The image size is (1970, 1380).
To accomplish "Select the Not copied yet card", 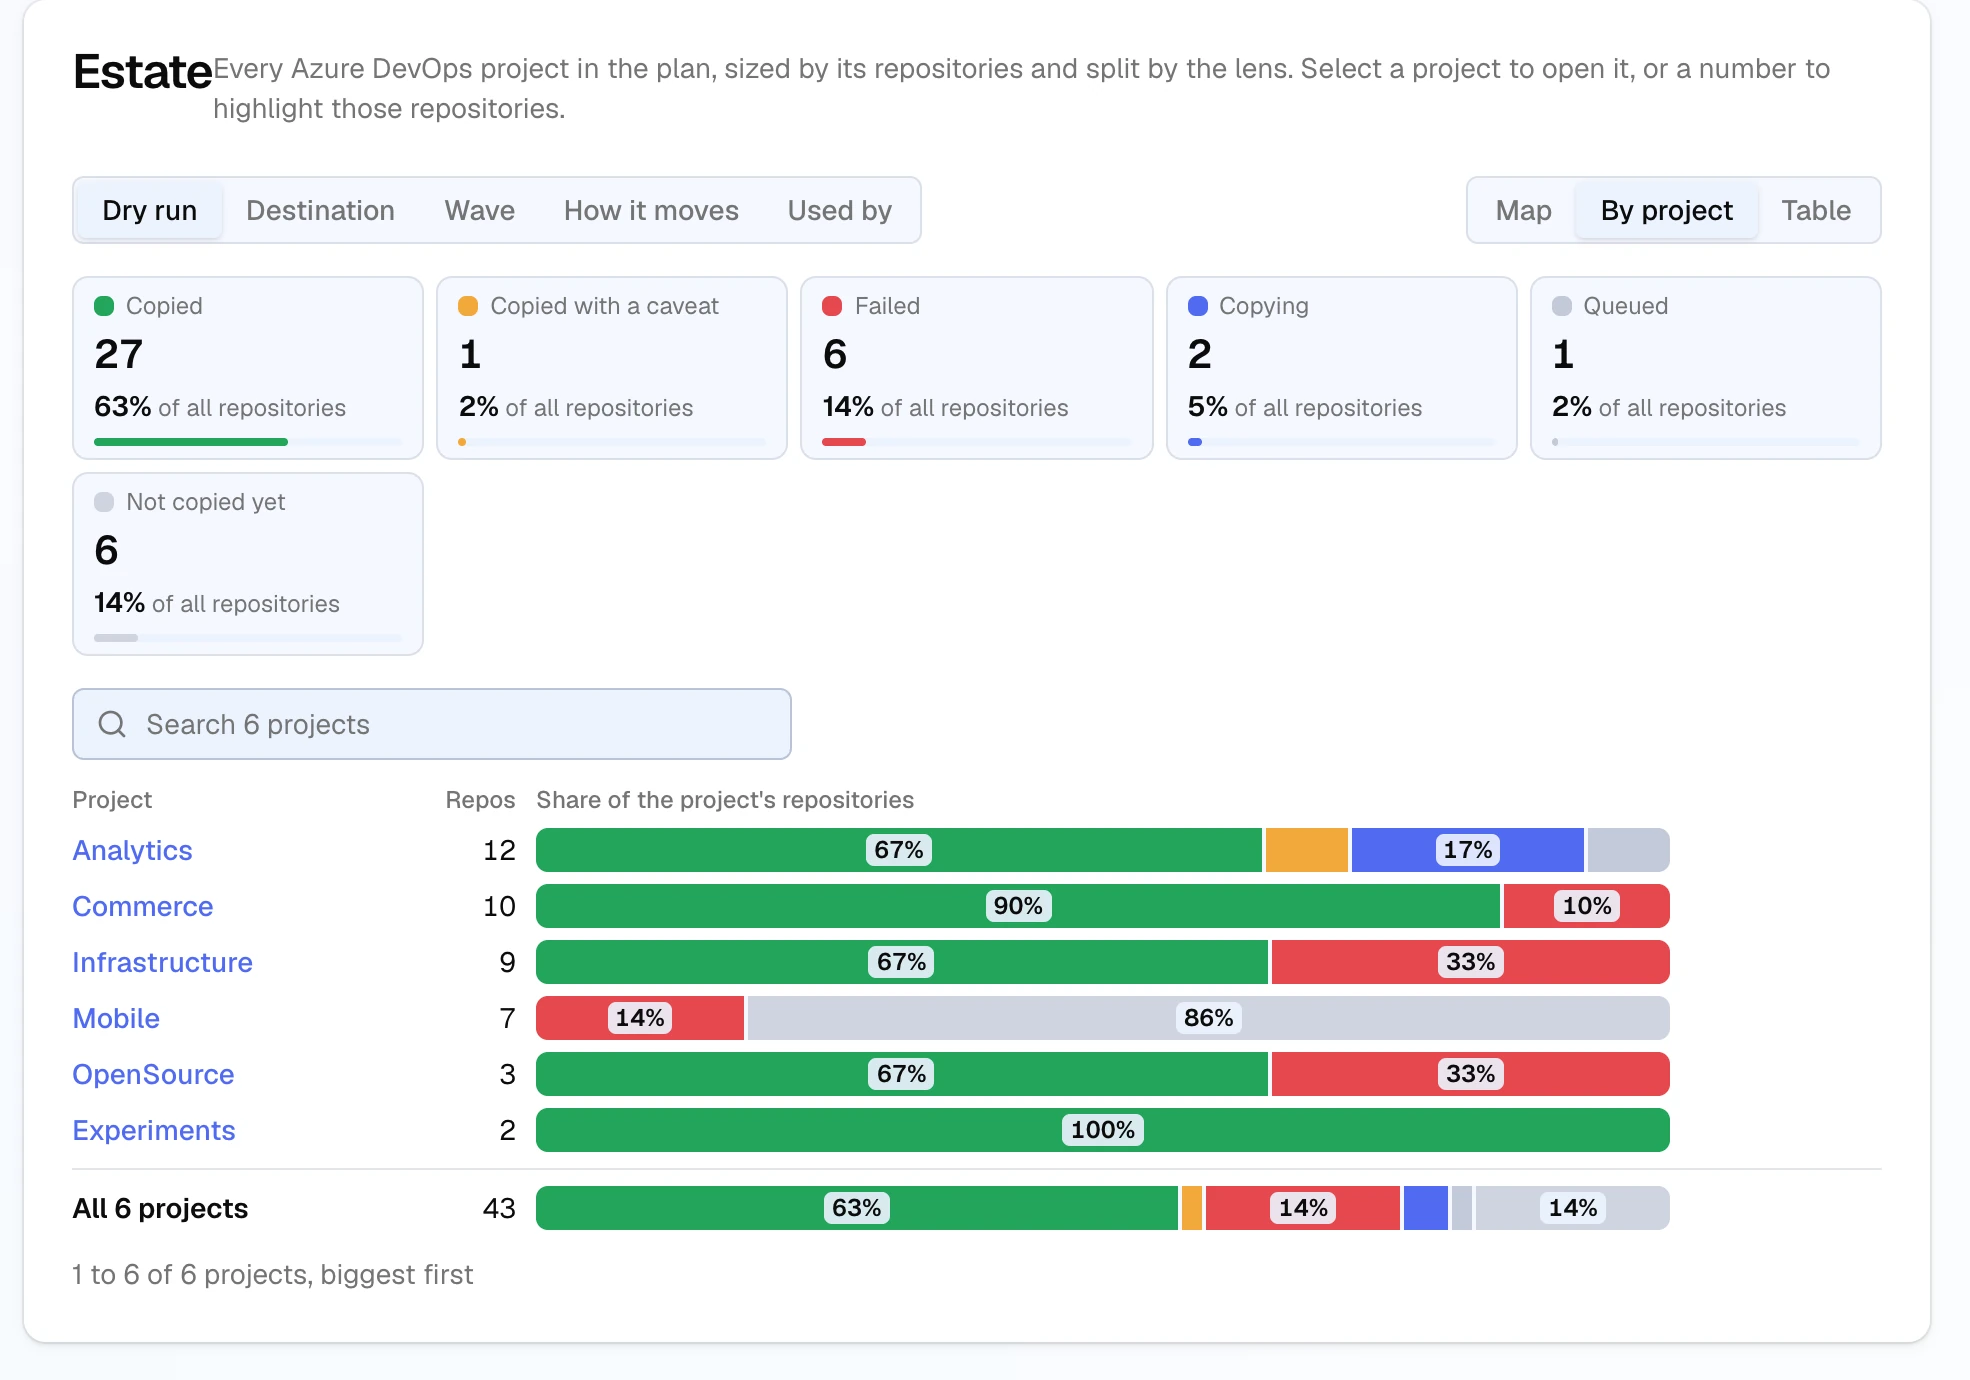I will (x=248, y=564).
